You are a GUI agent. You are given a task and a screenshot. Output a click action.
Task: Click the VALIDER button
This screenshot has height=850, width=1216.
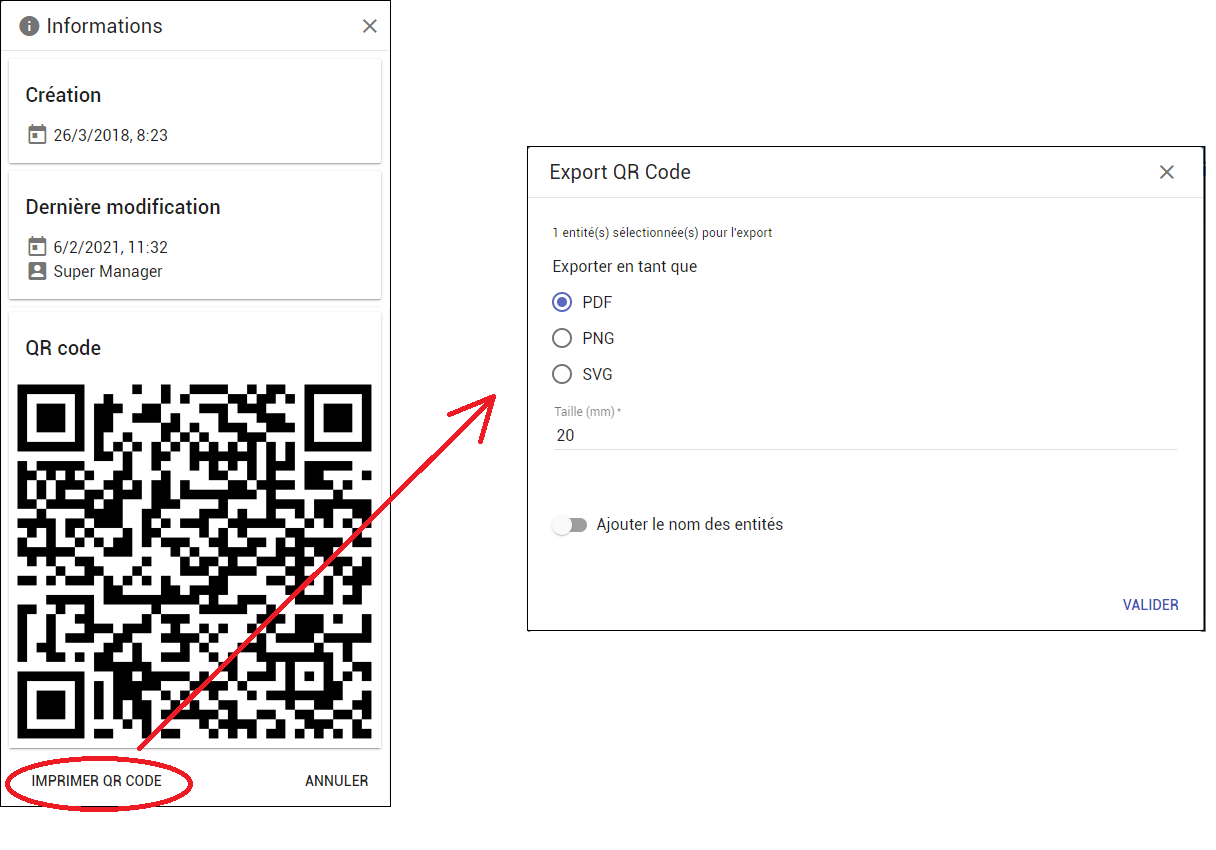click(1151, 605)
